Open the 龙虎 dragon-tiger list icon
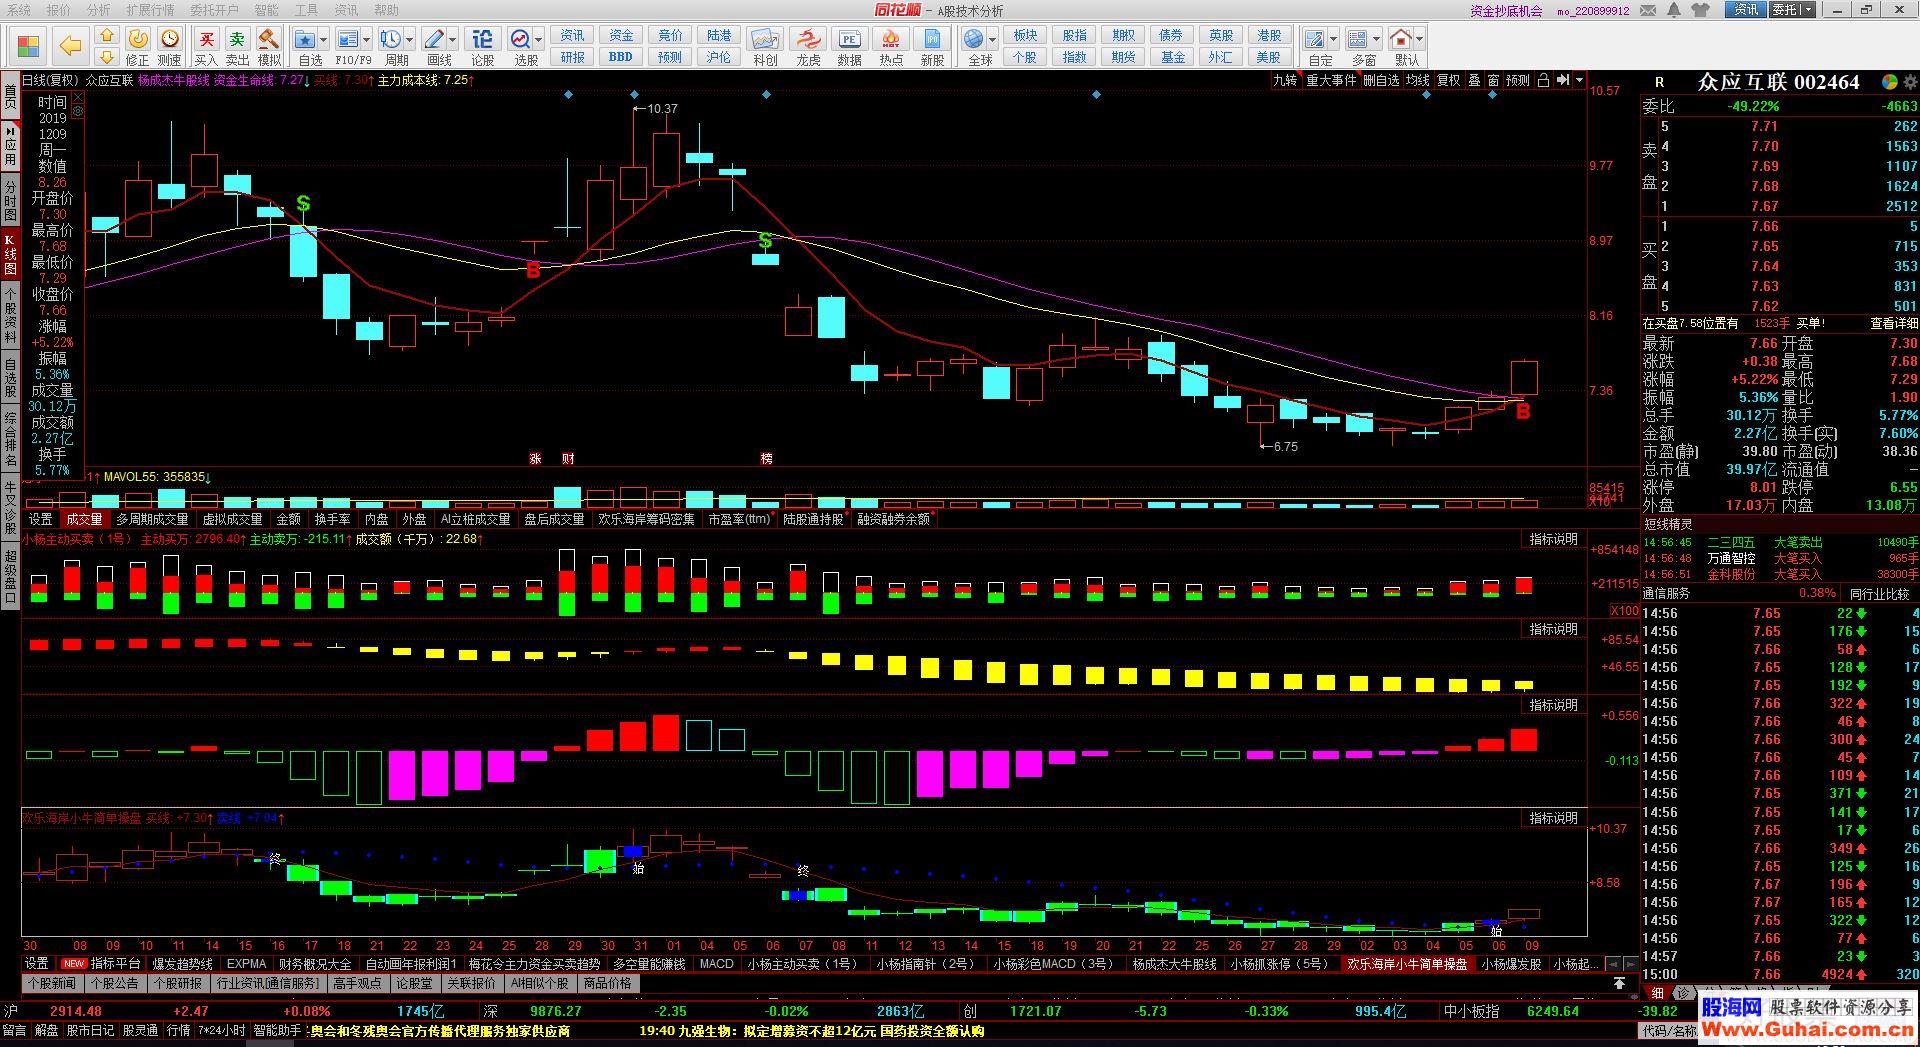Viewport: 1920px width, 1047px height. pos(808,46)
